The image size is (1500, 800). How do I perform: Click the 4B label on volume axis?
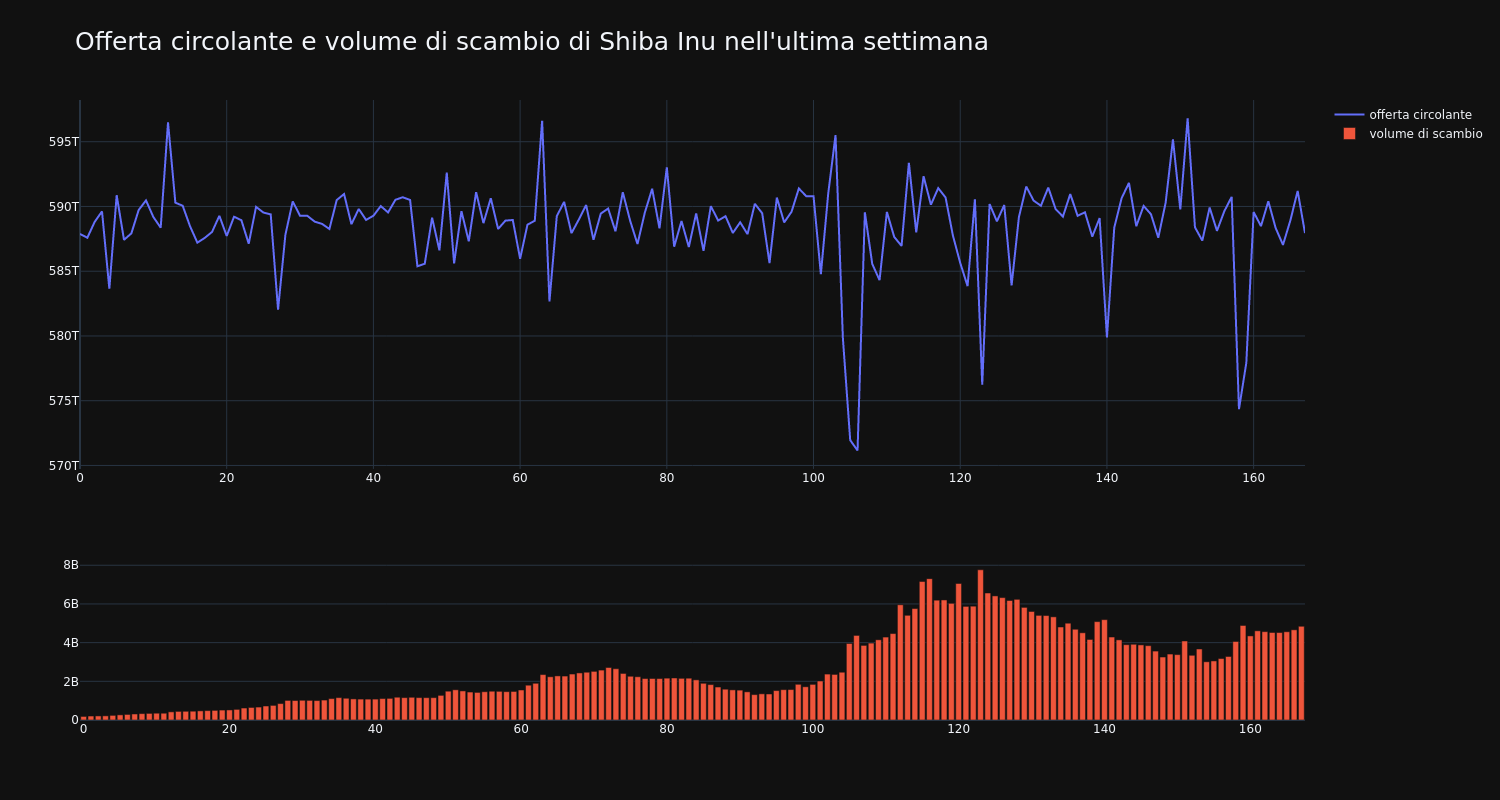click(70, 643)
